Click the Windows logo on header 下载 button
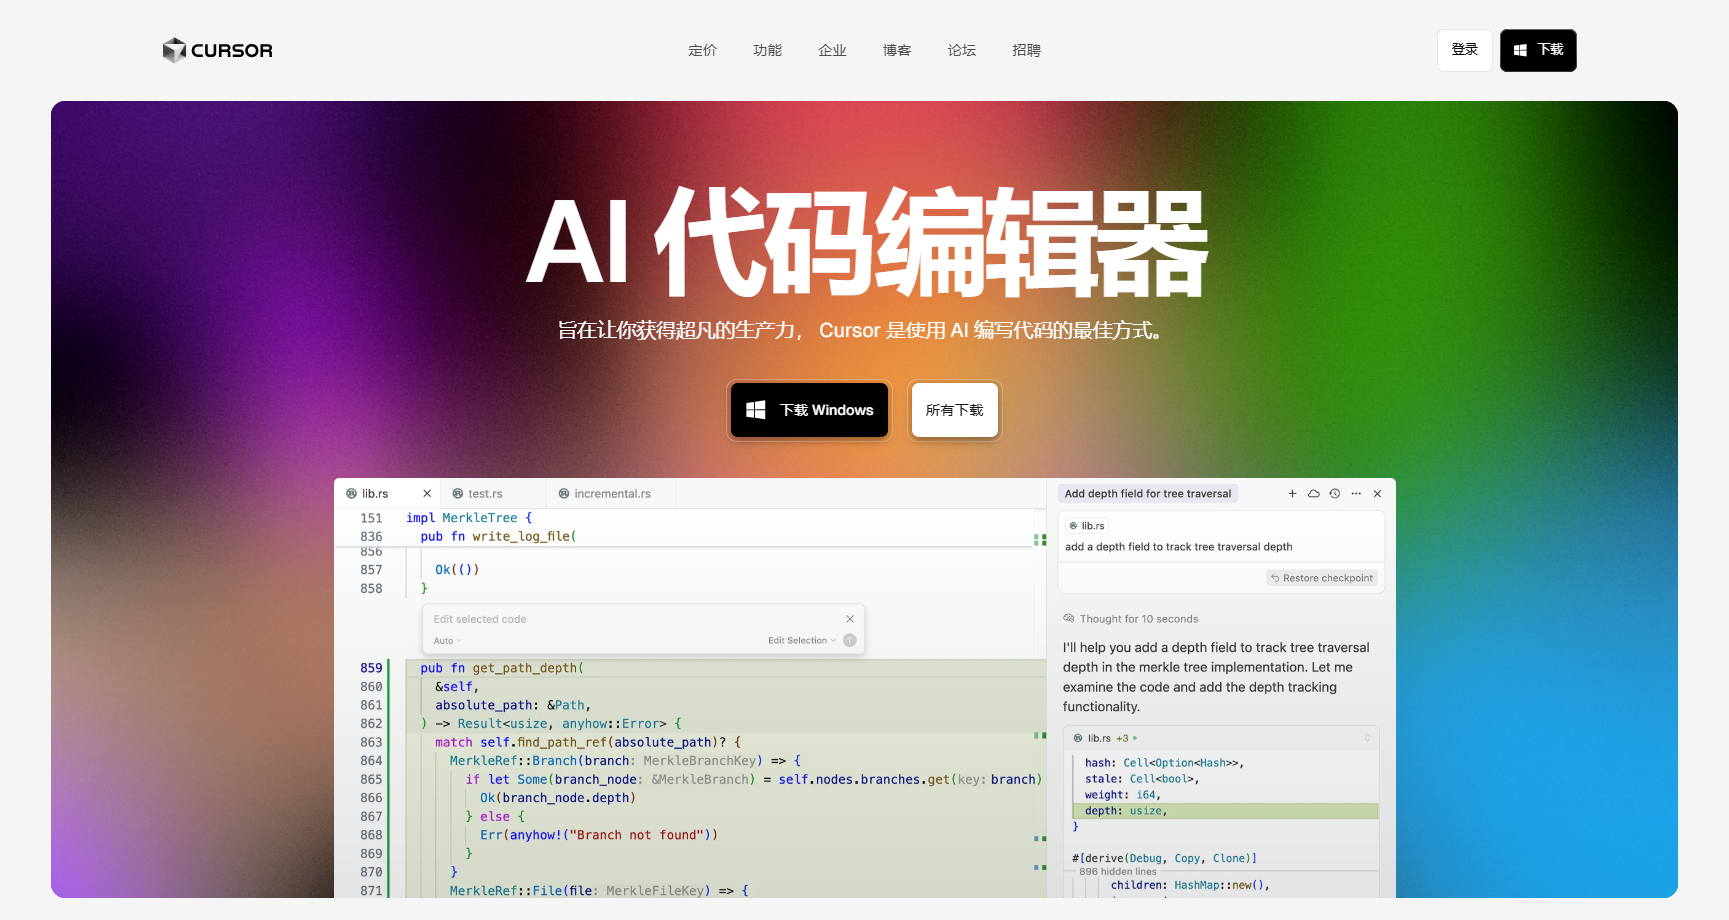This screenshot has width=1729, height=920. point(1520,50)
